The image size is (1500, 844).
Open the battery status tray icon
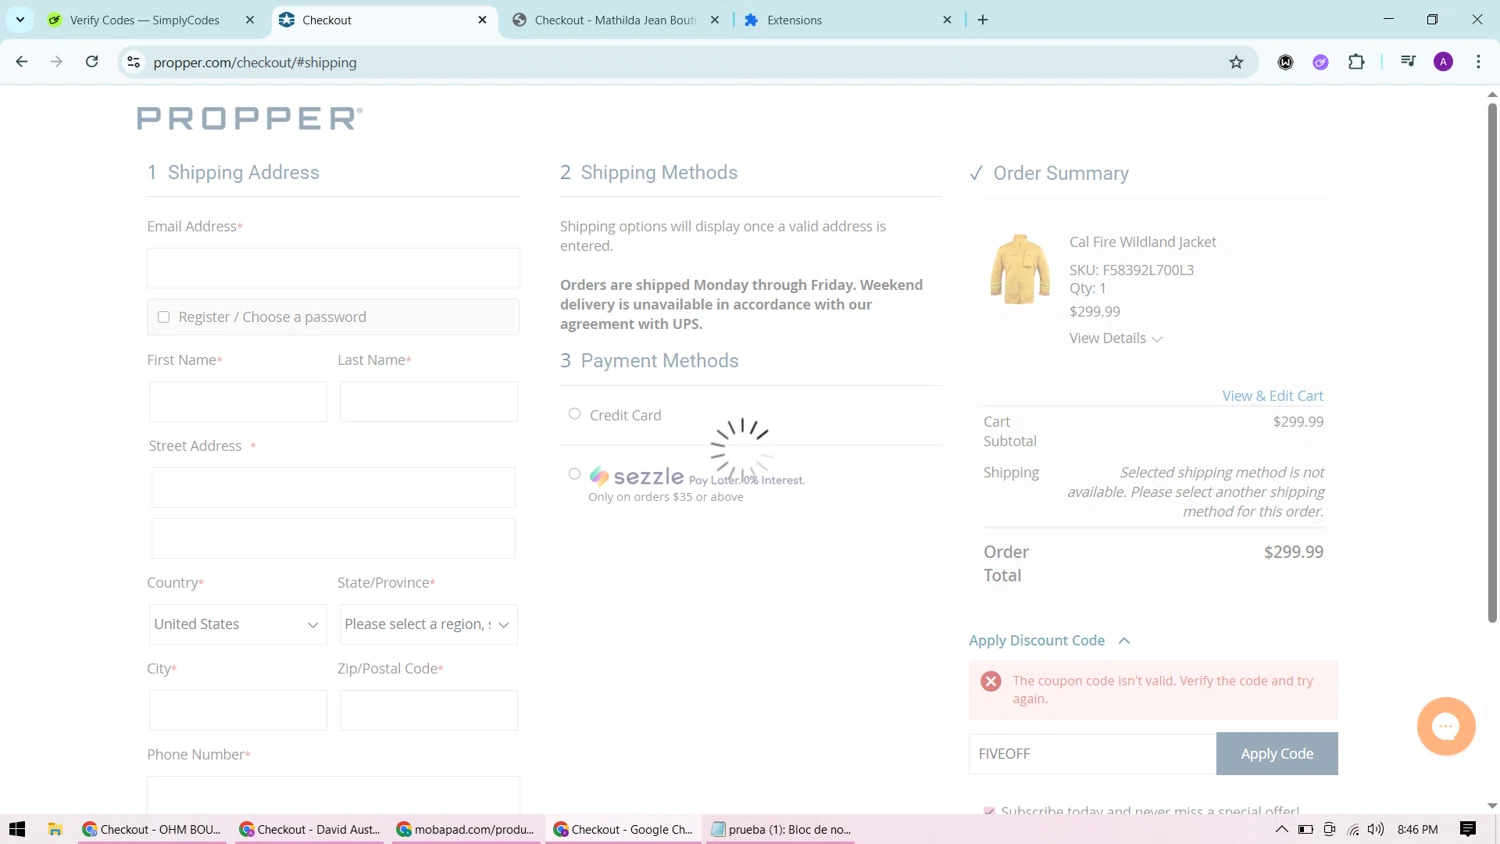point(1305,829)
